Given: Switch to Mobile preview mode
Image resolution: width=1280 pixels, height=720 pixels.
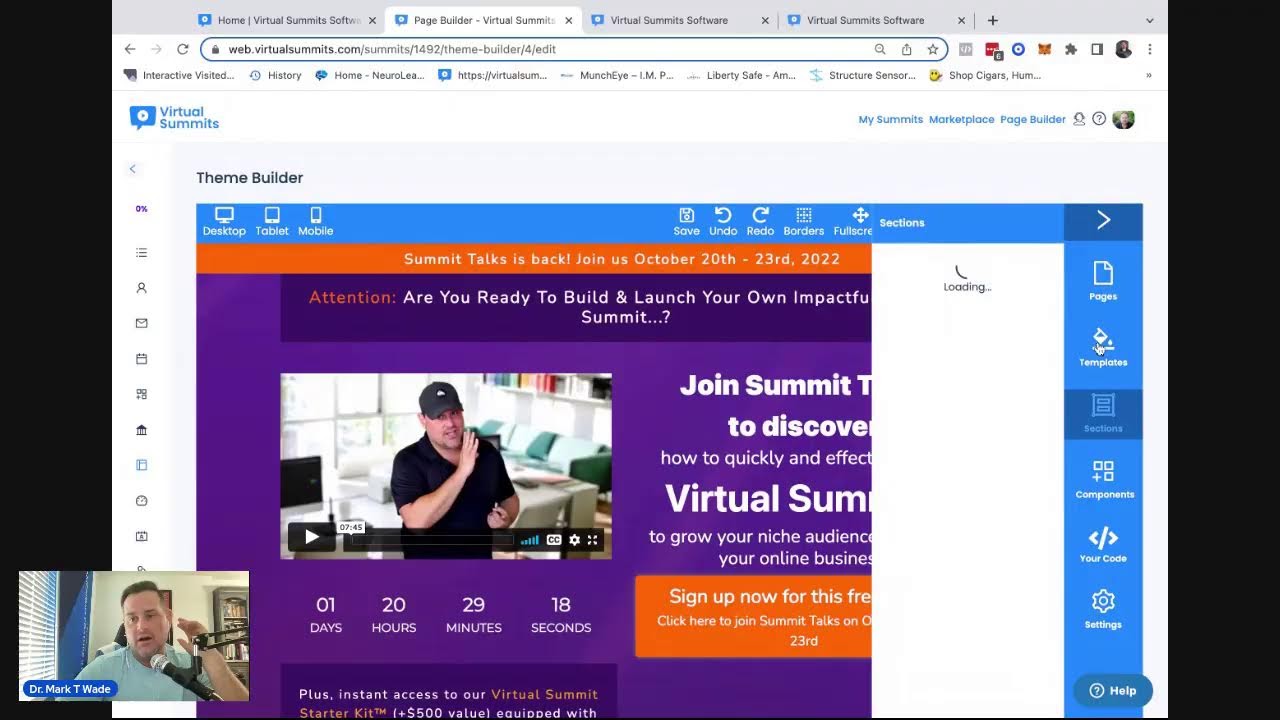Looking at the screenshot, I should click(315, 222).
